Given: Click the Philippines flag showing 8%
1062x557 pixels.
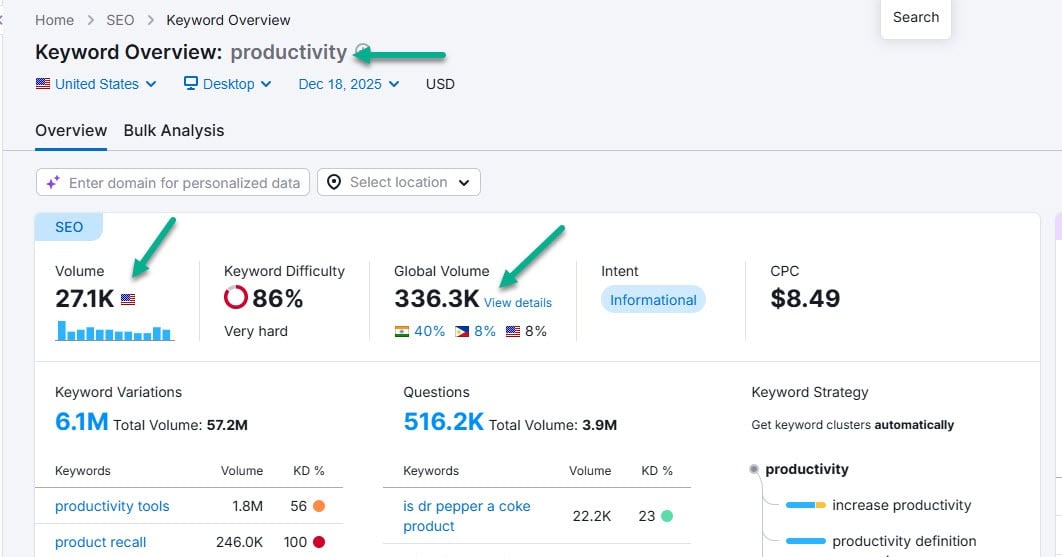Looking at the screenshot, I should [x=462, y=331].
